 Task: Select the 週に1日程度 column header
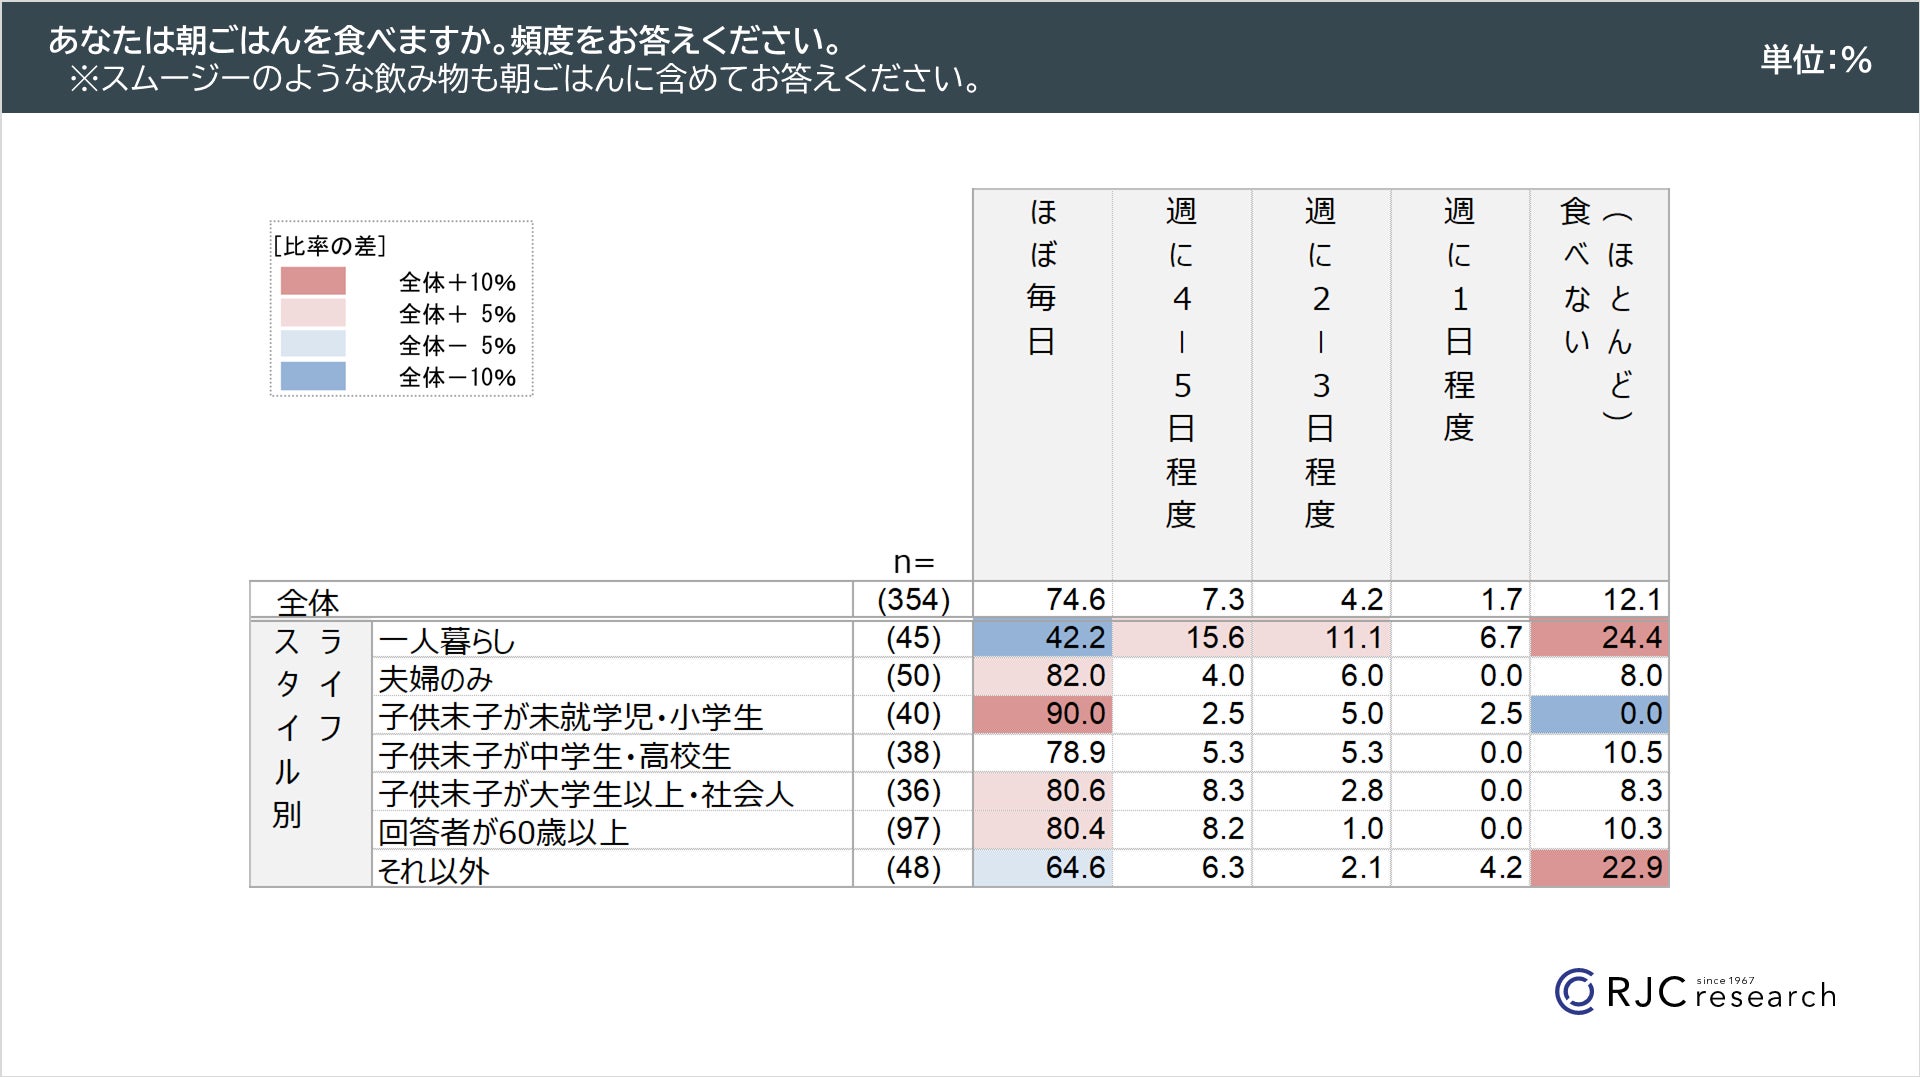pos(1459,319)
